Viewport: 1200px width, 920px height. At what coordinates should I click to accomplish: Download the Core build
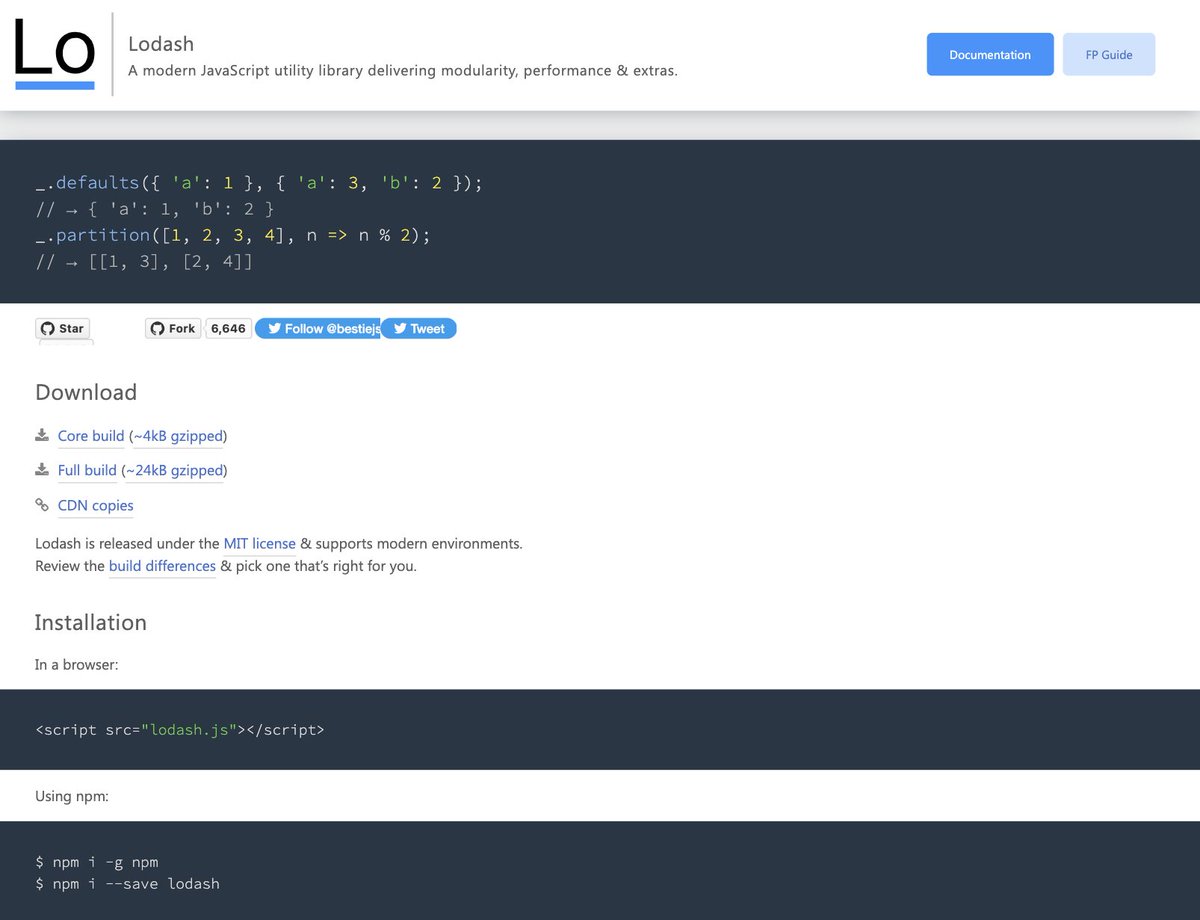click(91, 436)
